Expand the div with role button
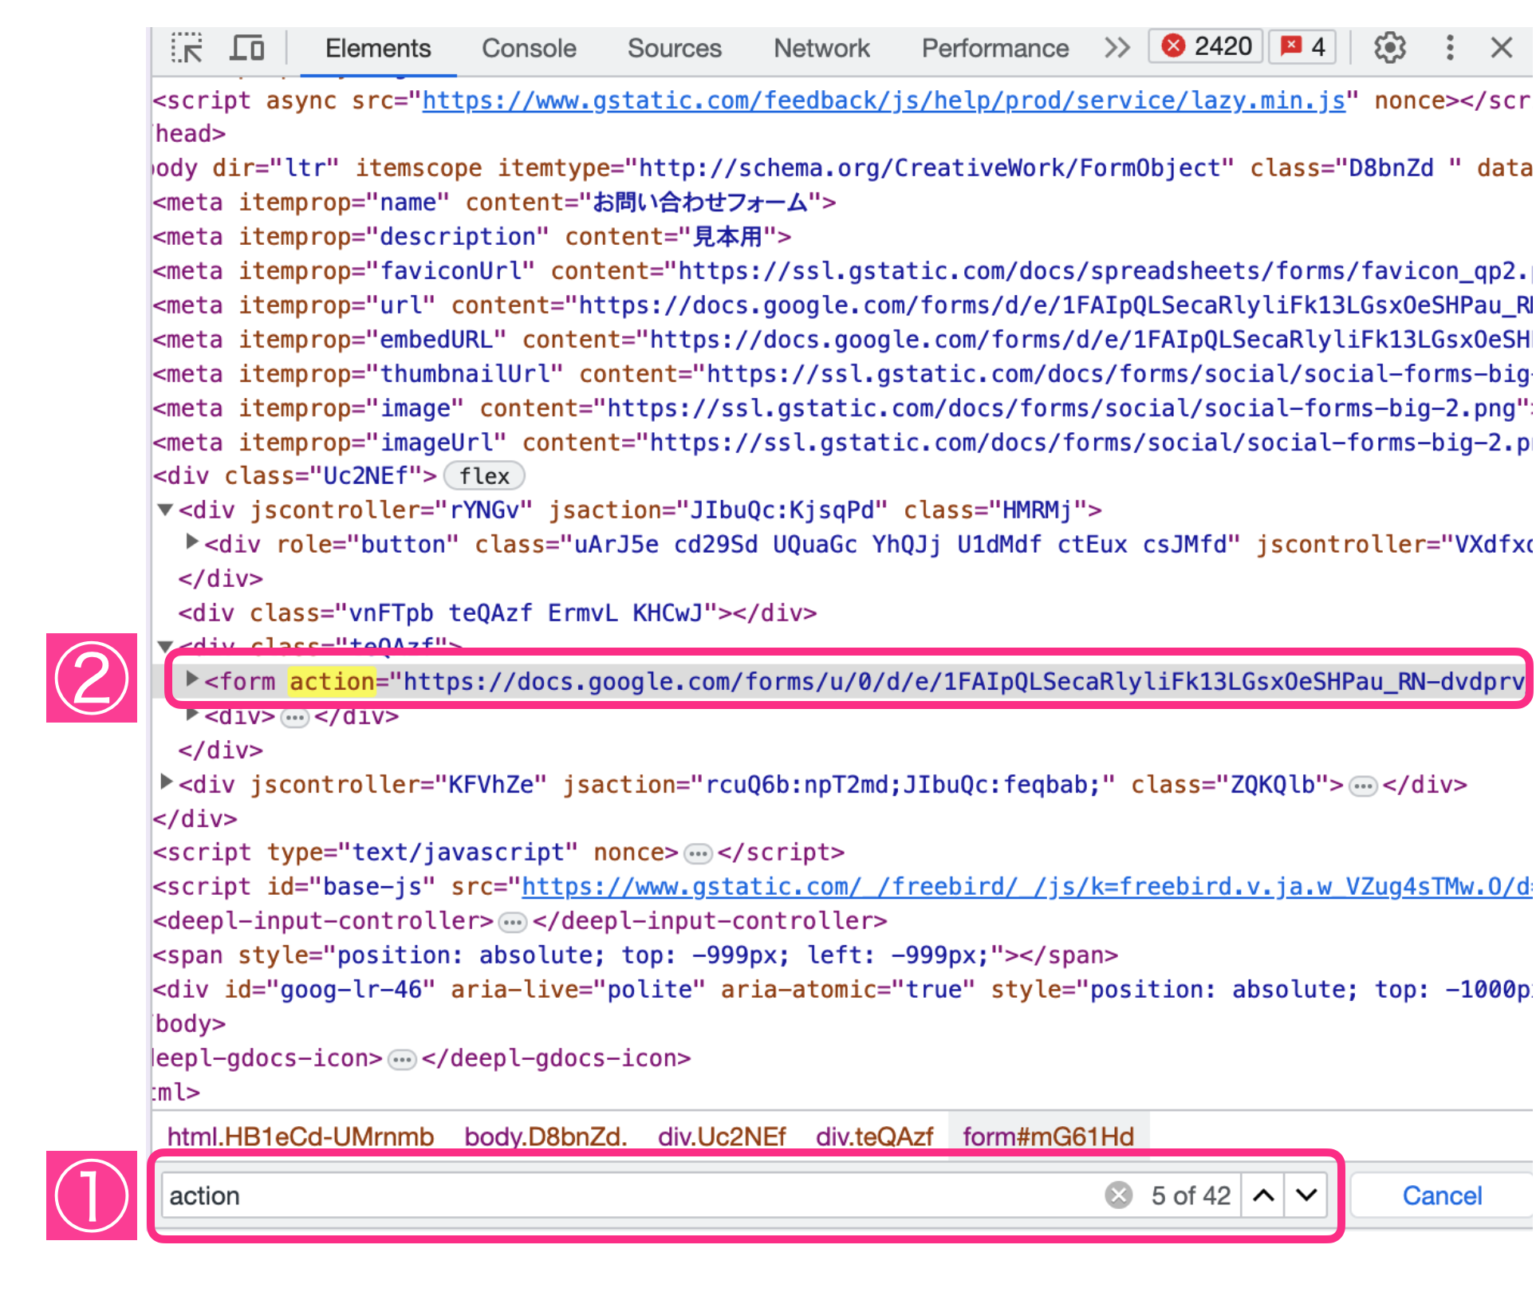Viewport: 1536px width, 1292px height. click(x=191, y=543)
